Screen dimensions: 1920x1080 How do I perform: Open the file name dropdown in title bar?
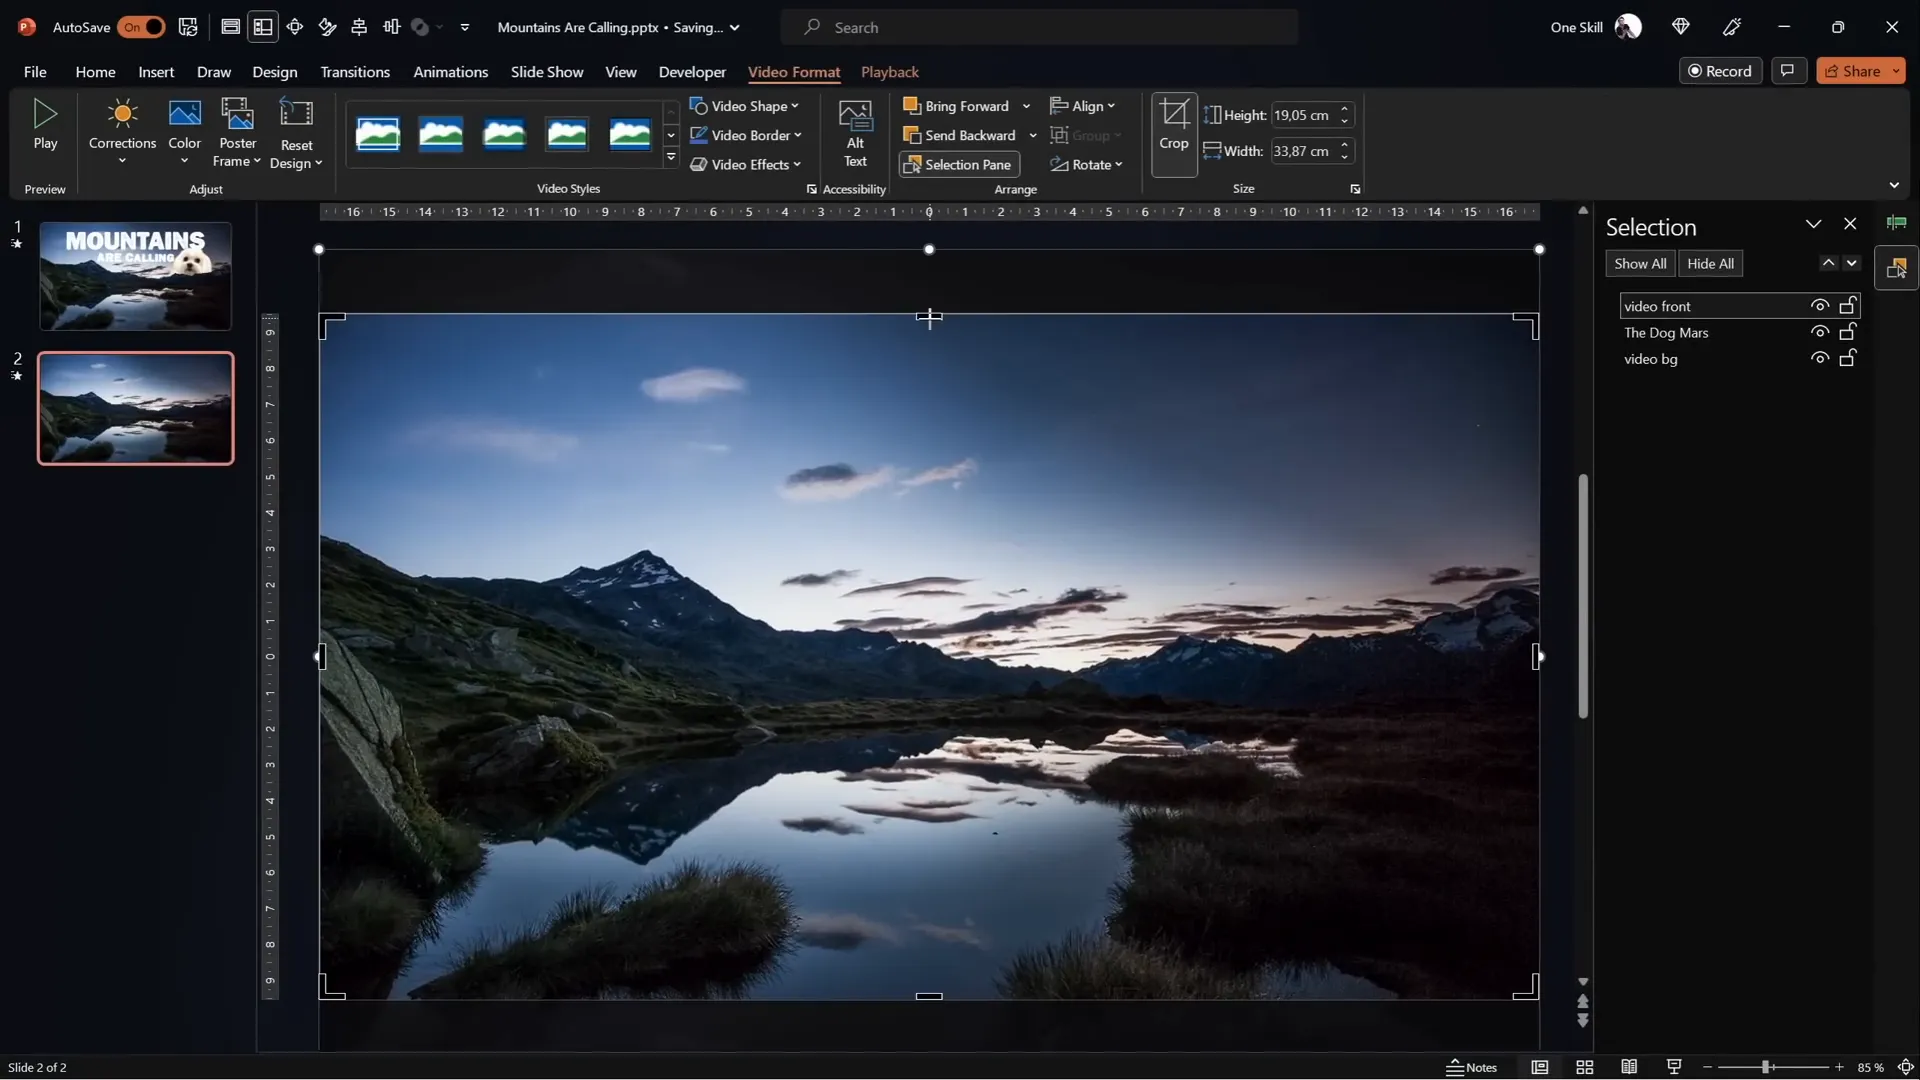[x=735, y=28]
